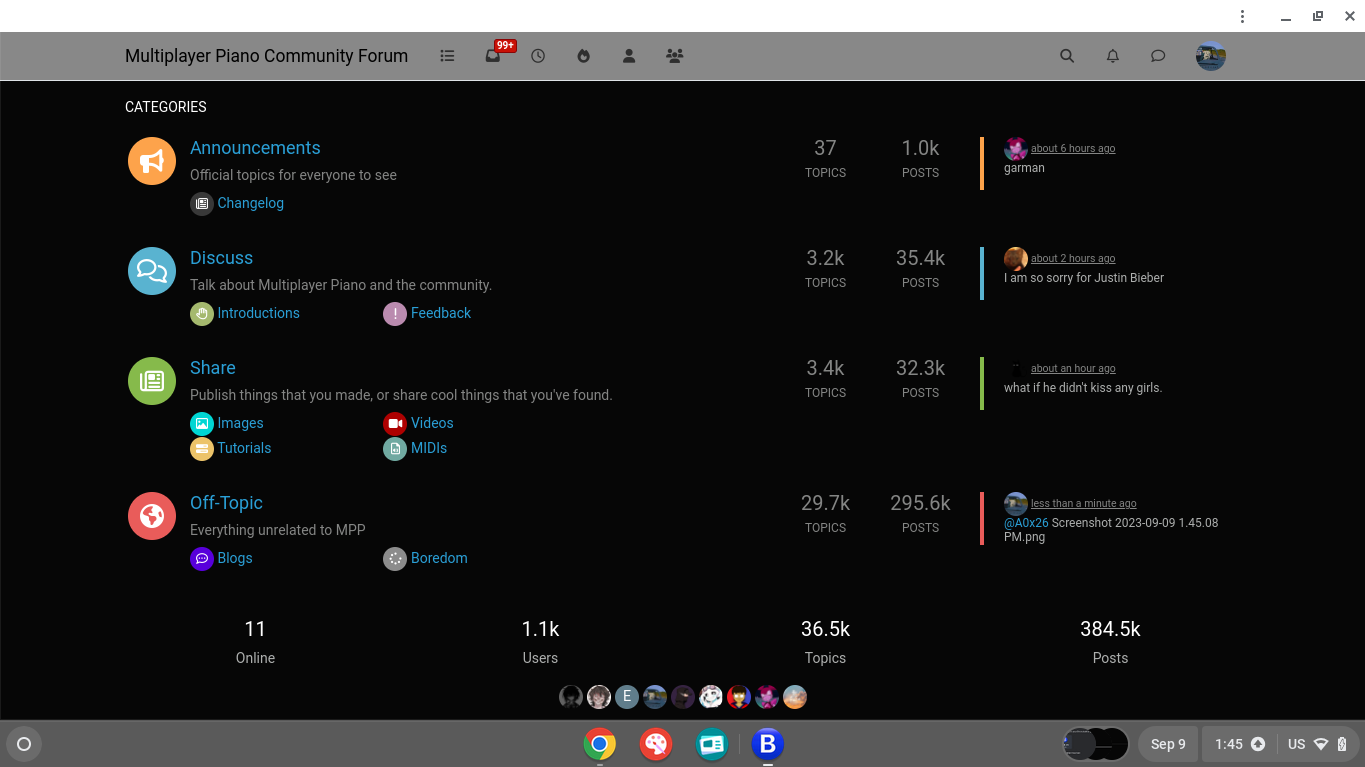
Task: Open the Changelog subcategory link
Action: tap(251, 203)
